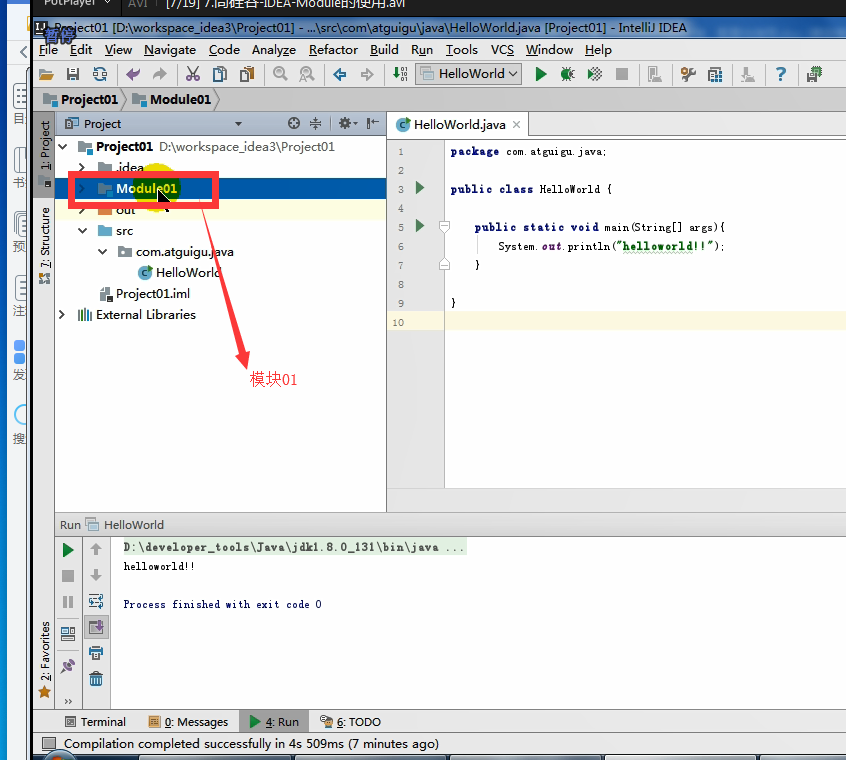Screen dimensions: 846x760
Task: Click the run gutter arrow beside main method
Action: pos(420,226)
